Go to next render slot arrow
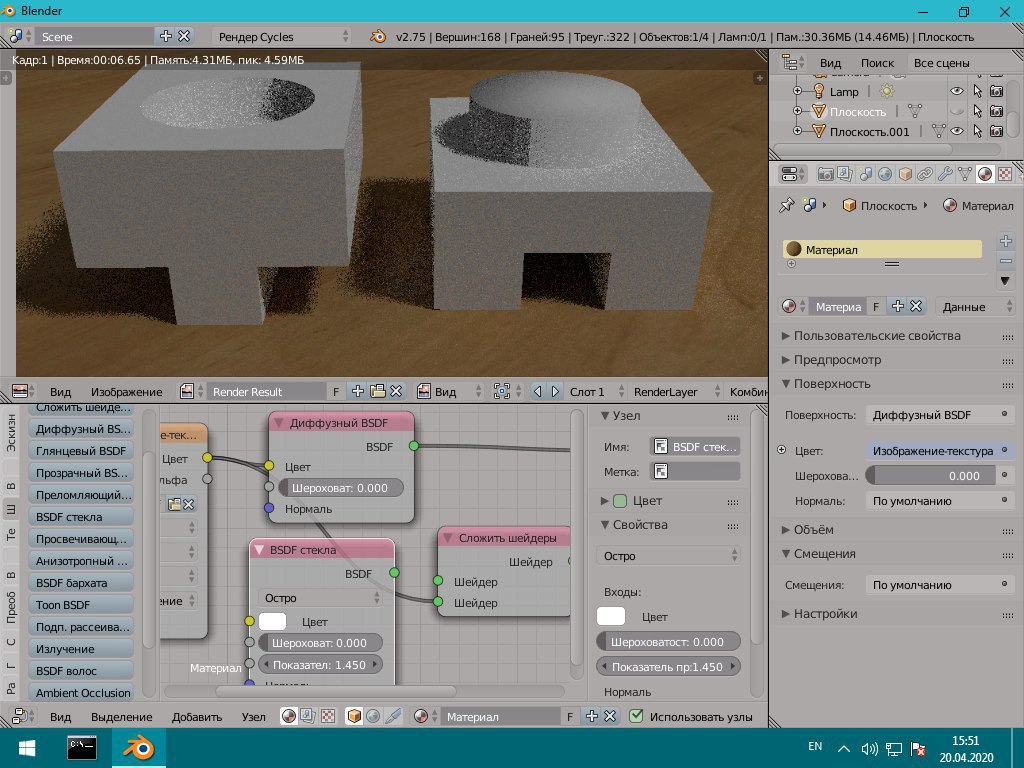 [555, 391]
